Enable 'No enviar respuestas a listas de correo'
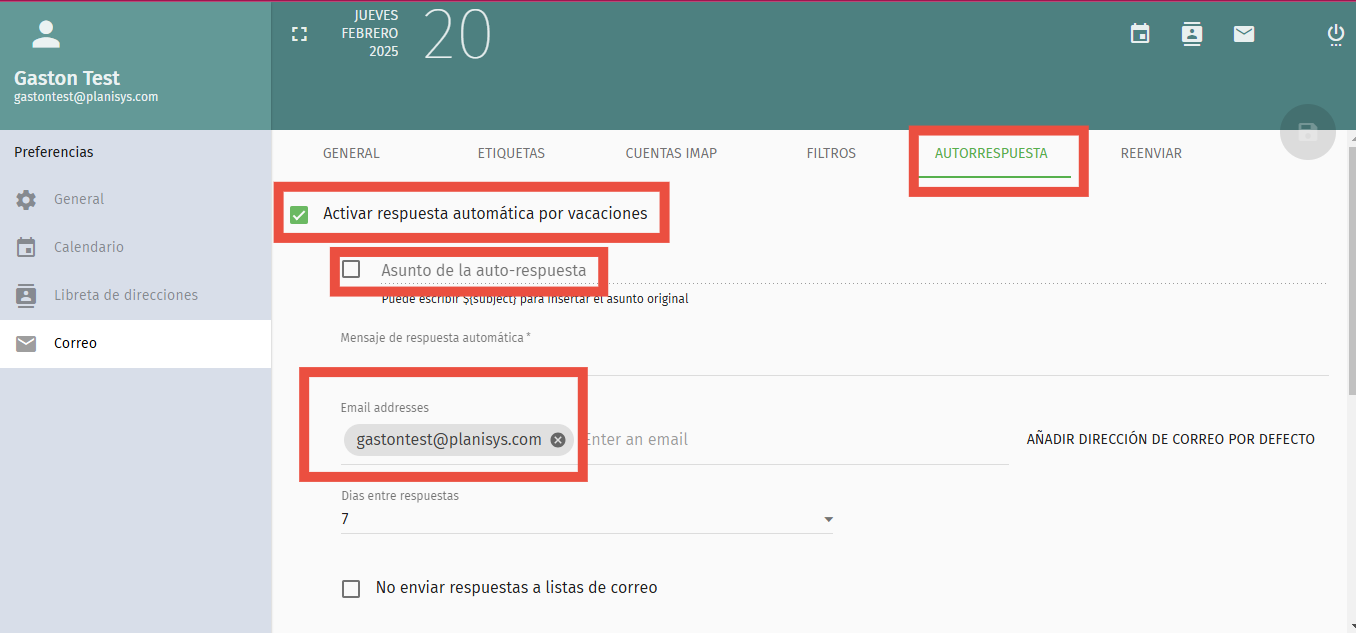 click(x=351, y=588)
